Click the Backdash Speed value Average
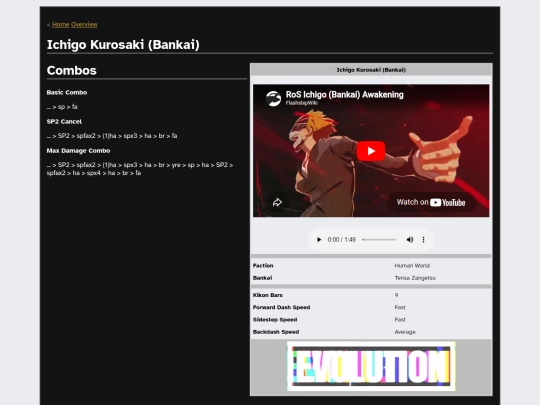The height and width of the screenshot is (405, 540). 405,332
